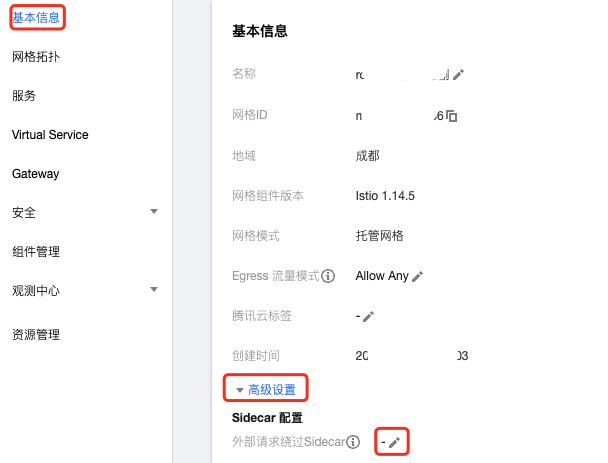
Task: Show info tooltip for Egress 流量模式
Action: click(328, 276)
